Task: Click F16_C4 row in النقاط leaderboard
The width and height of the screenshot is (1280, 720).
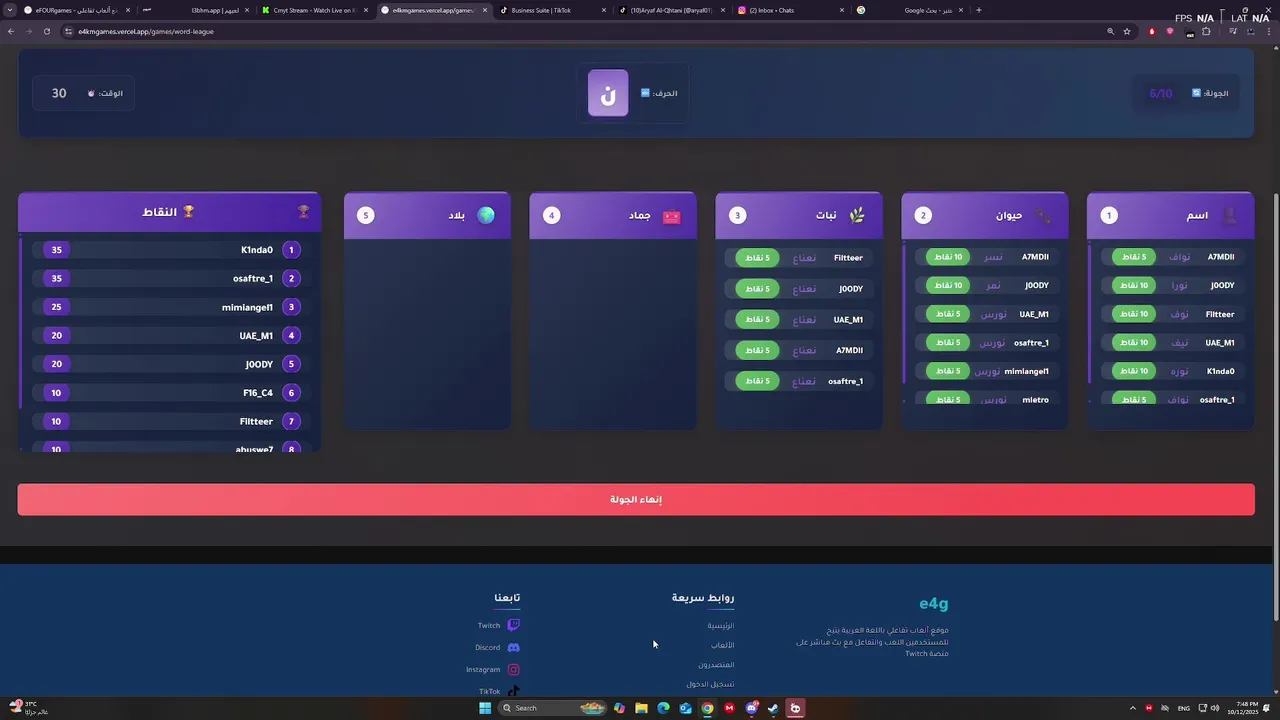Action: pyautogui.click(x=166, y=393)
